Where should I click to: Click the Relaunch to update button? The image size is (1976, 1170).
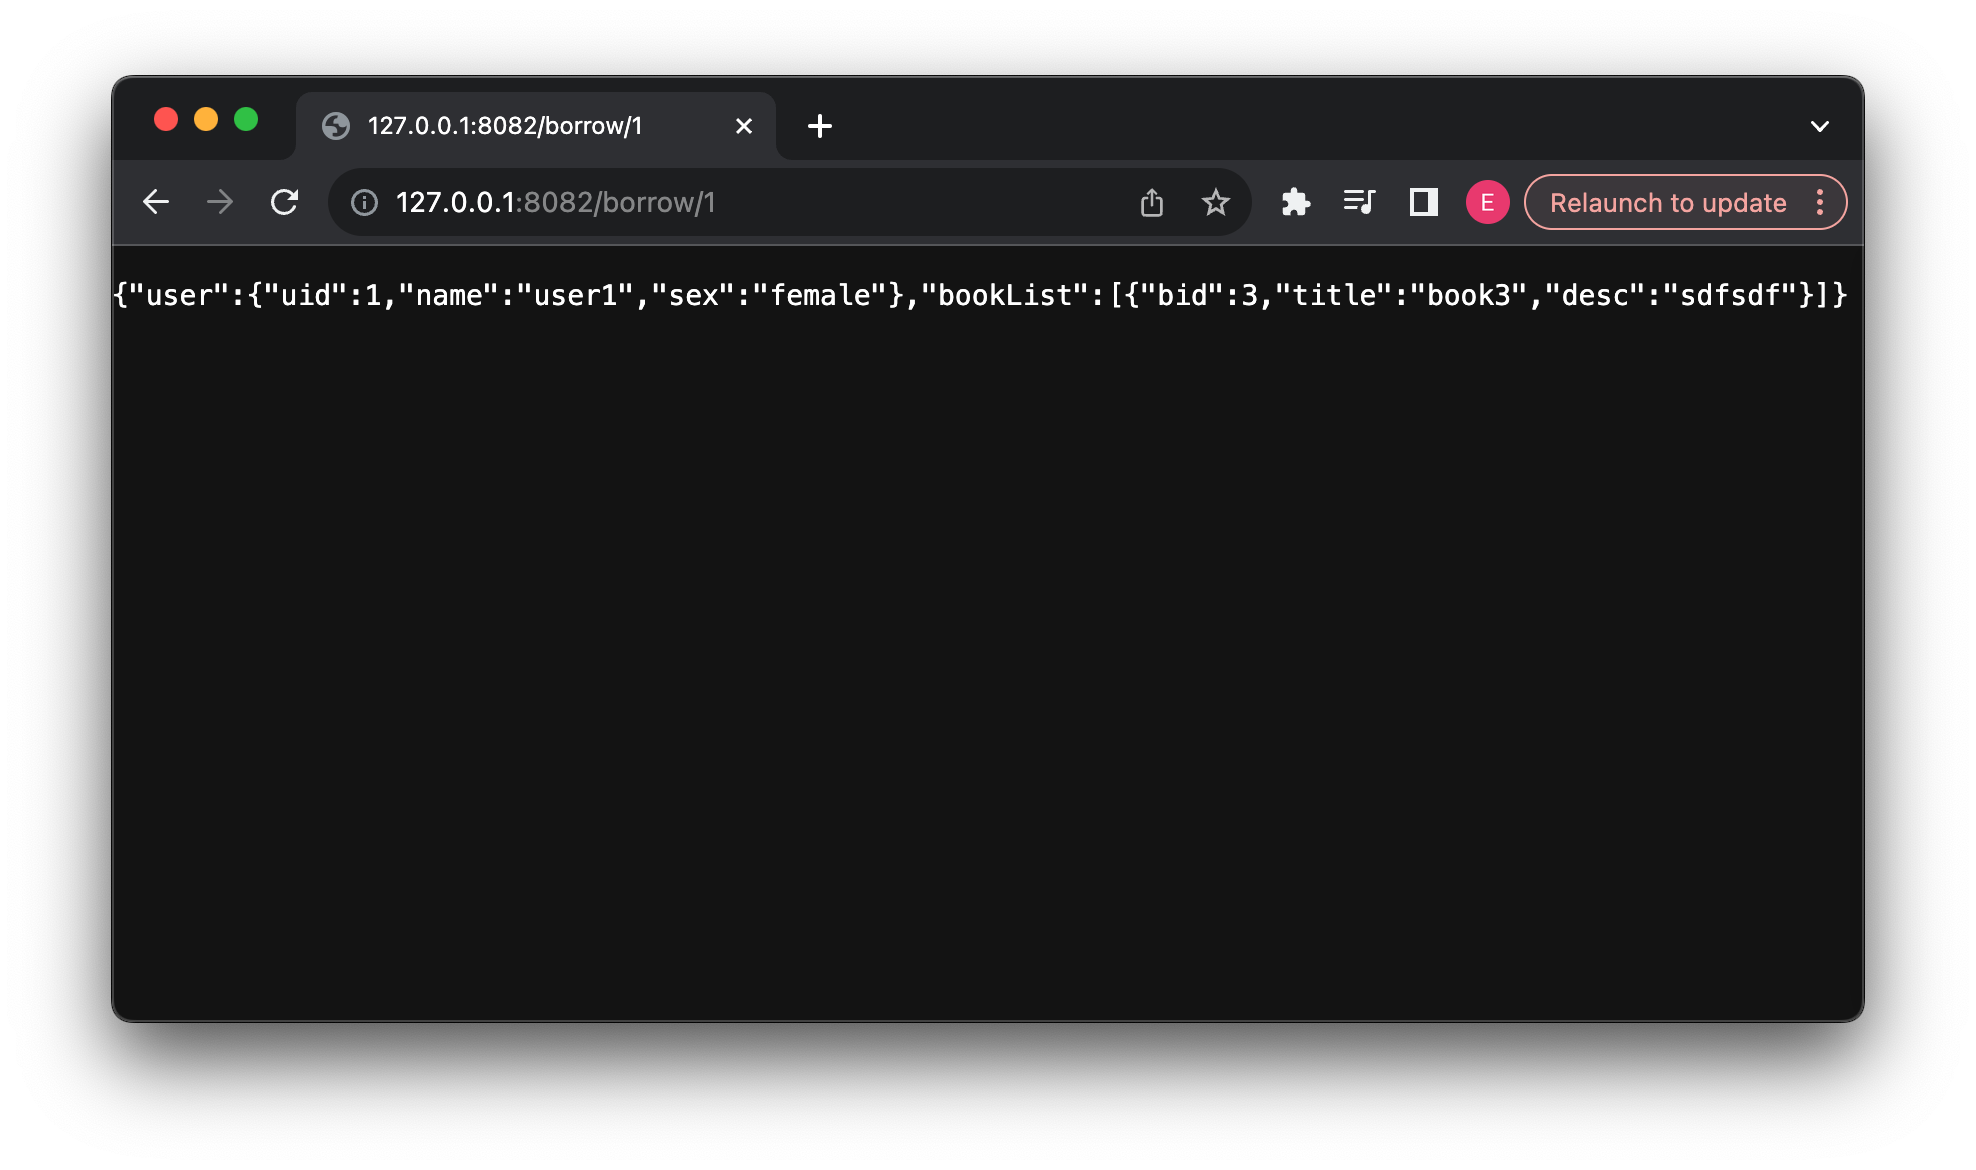[1668, 202]
